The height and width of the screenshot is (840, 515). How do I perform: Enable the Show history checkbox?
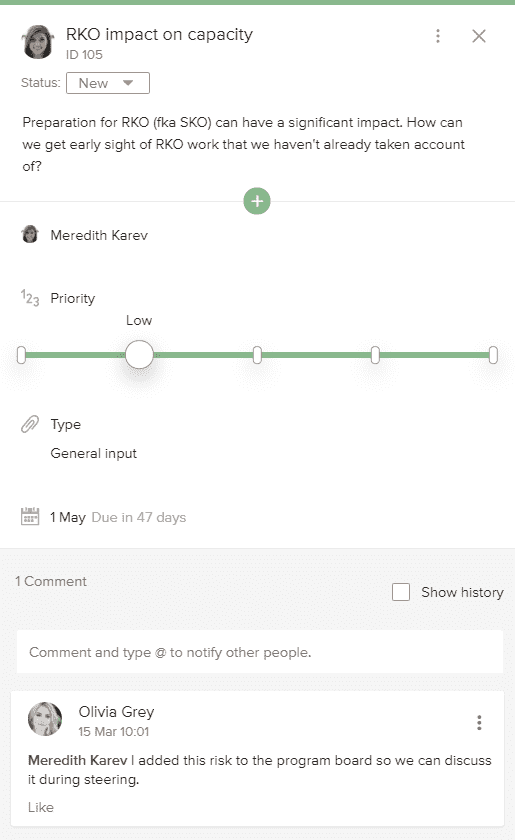point(401,592)
